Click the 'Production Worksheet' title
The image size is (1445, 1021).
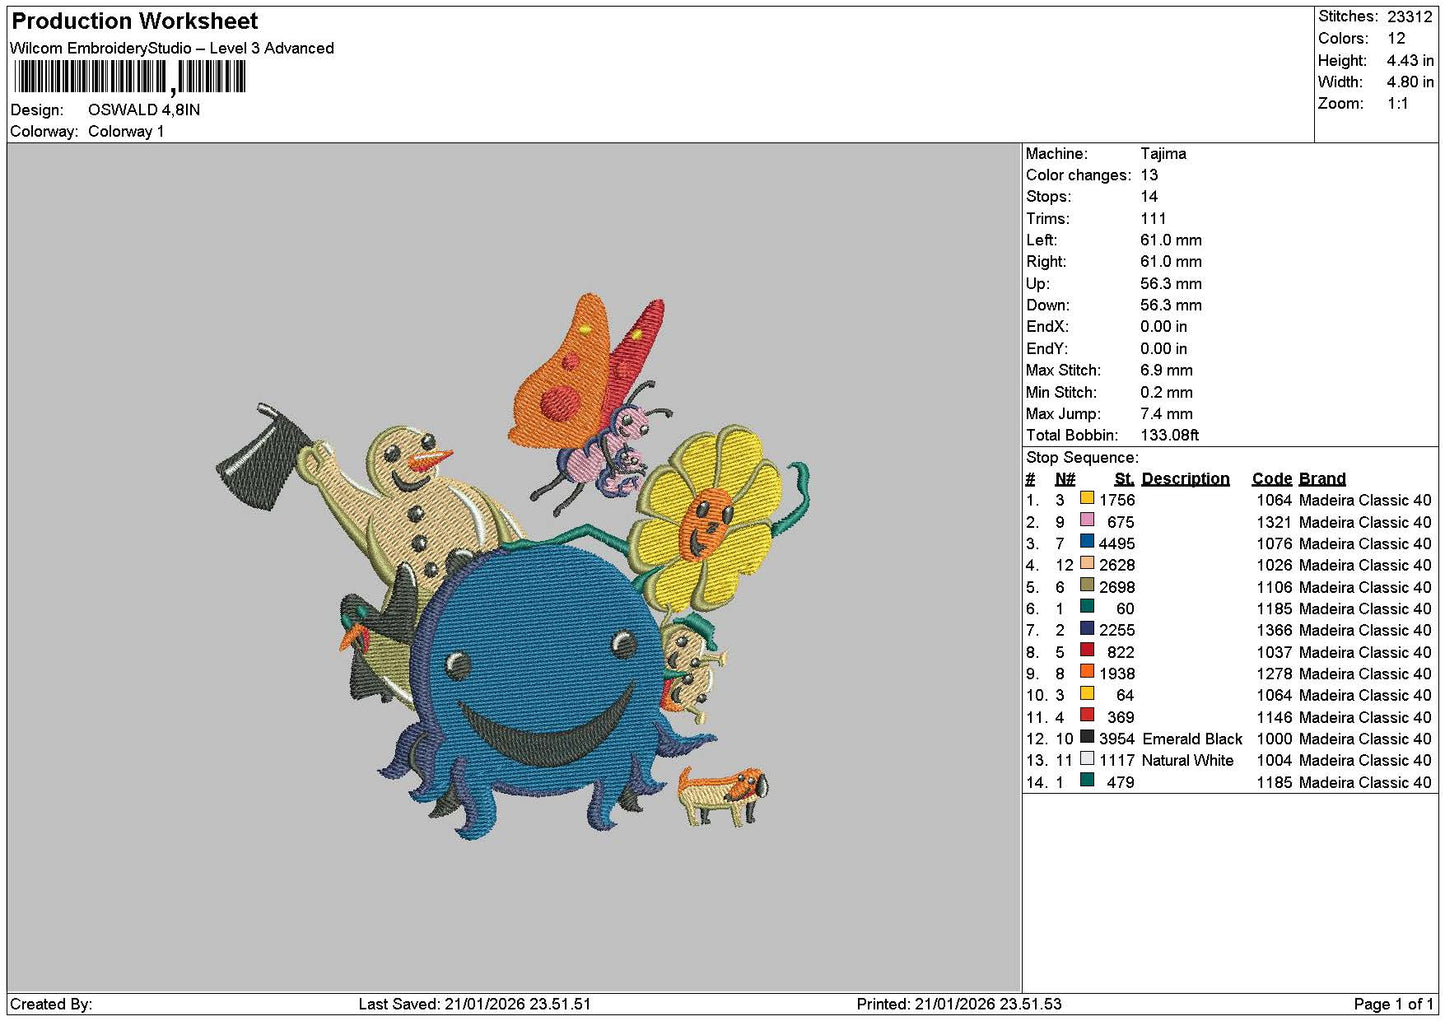(135, 21)
